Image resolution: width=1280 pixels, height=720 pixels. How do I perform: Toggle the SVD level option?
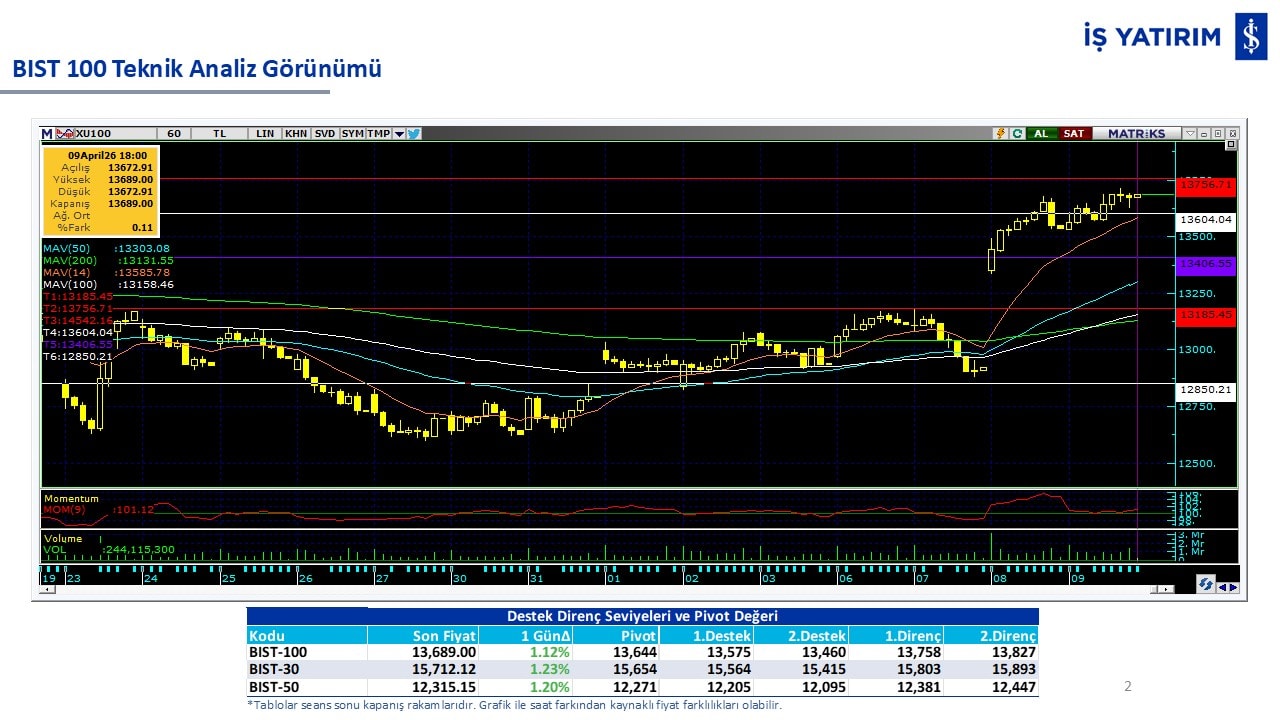[325, 133]
